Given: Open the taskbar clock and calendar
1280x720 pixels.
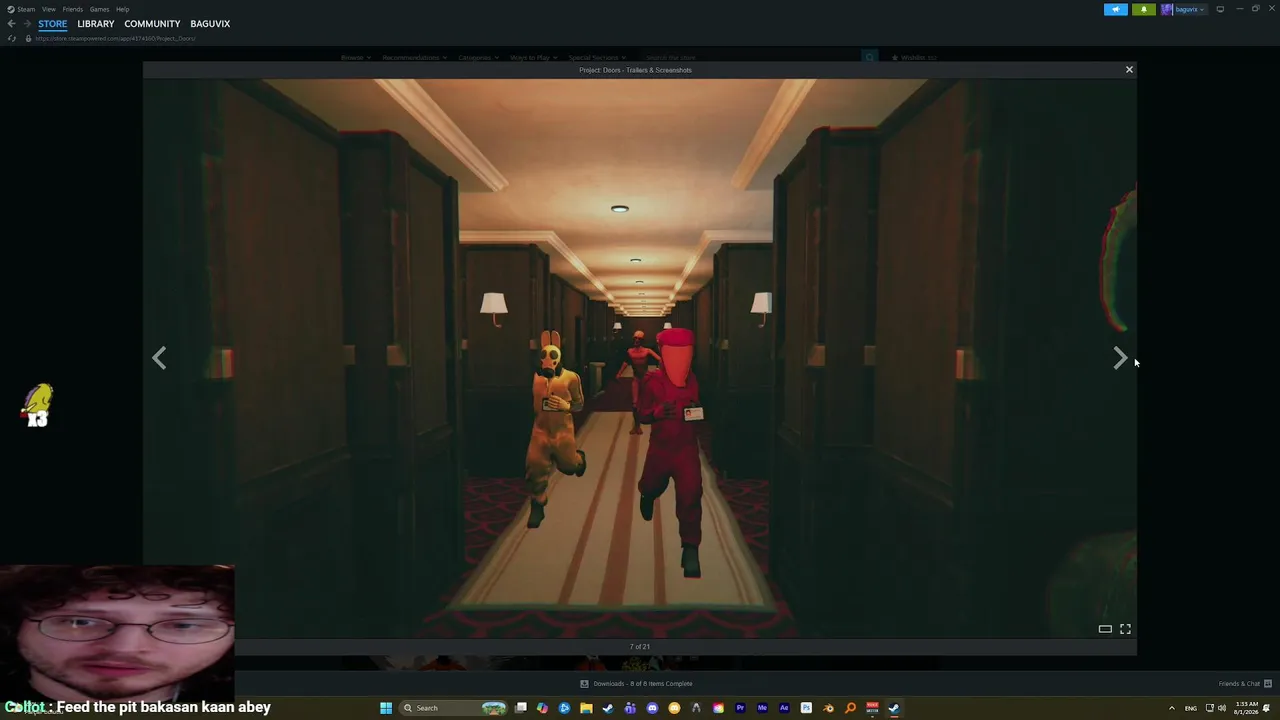Looking at the screenshot, I should pos(1247,708).
